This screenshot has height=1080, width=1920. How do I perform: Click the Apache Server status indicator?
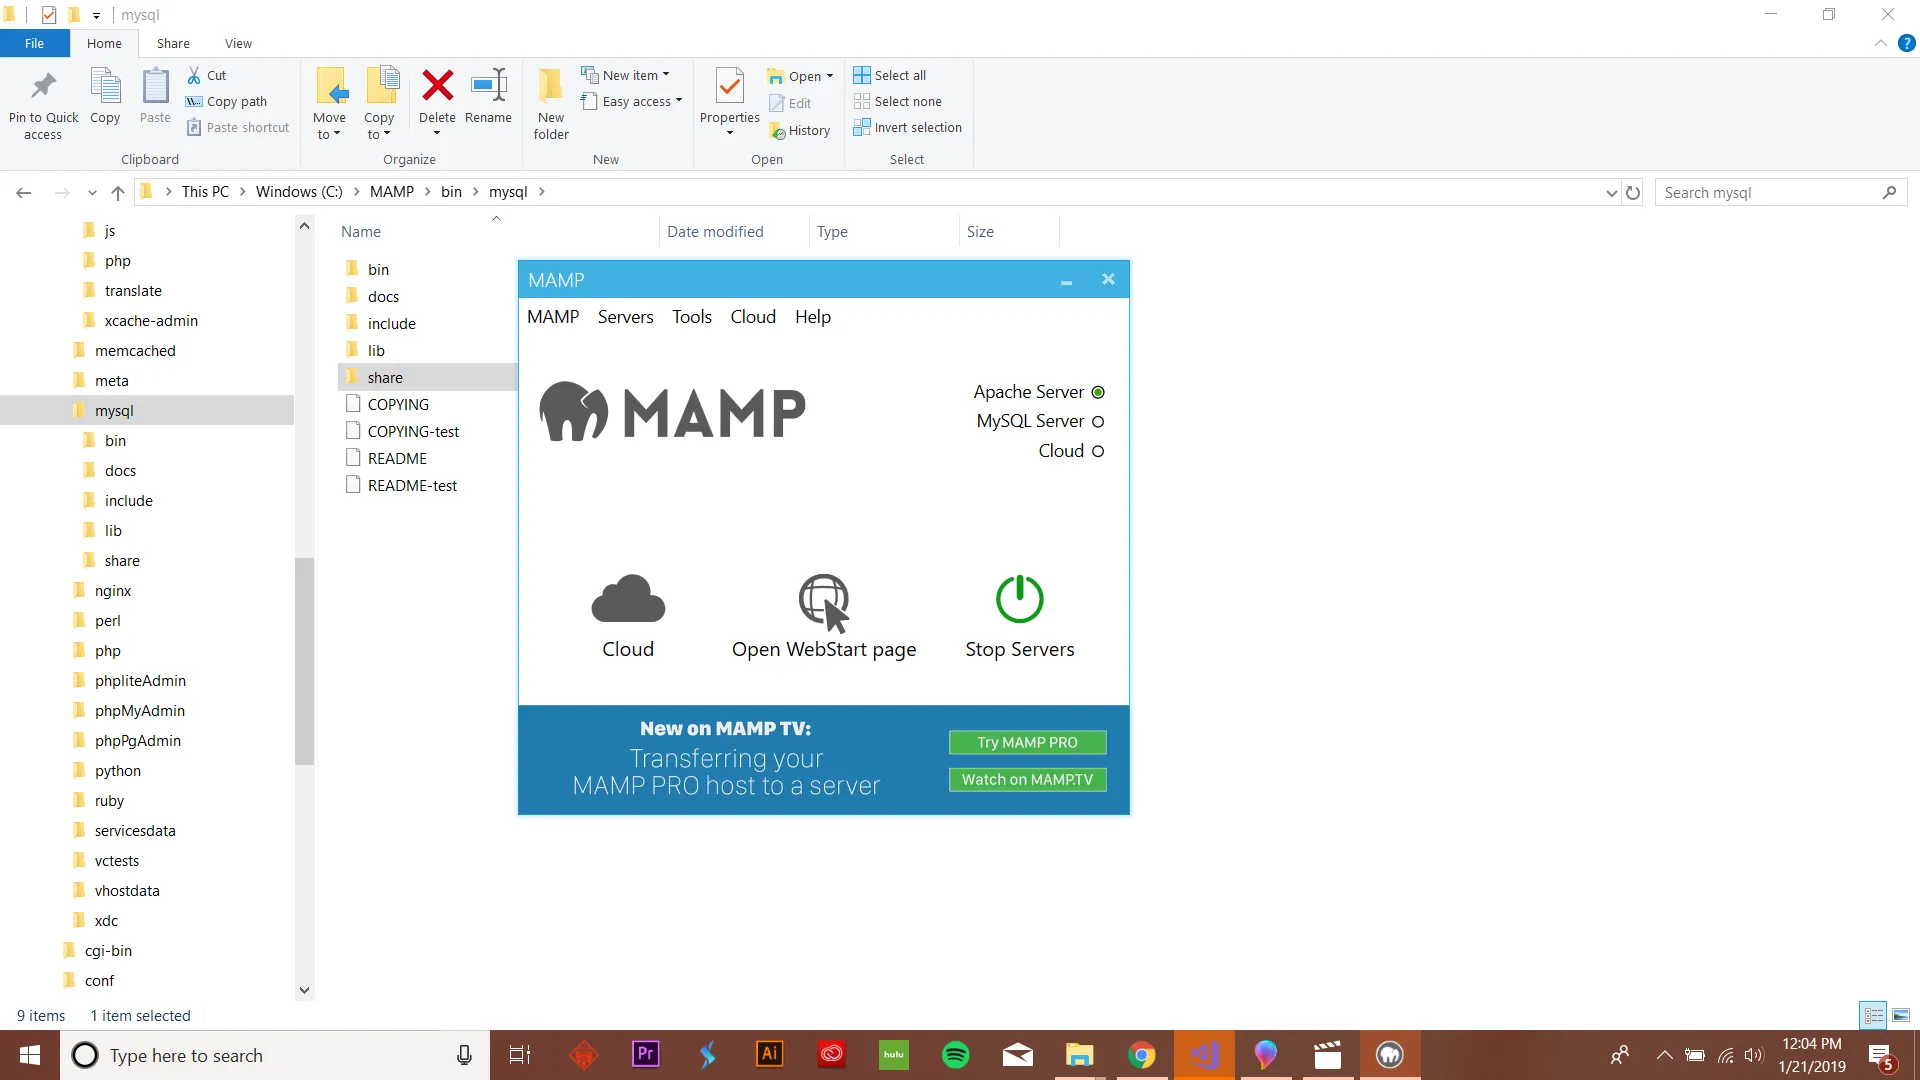click(x=1098, y=392)
